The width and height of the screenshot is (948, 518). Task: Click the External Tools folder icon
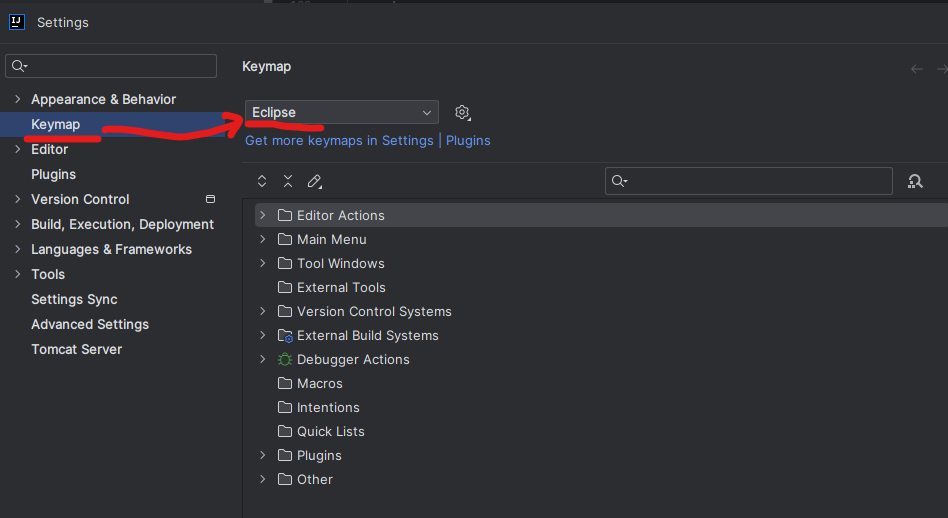pyautogui.click(x=285, y=287)
